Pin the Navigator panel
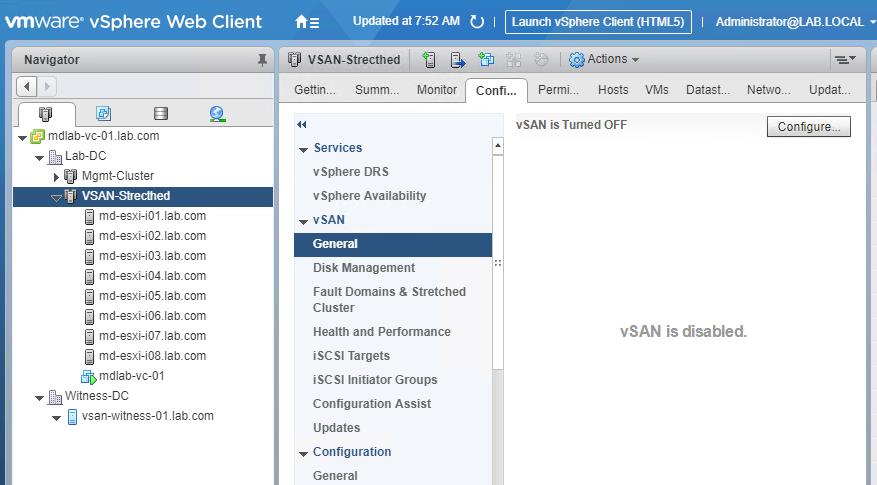The height and width of the screenshot is (485, 877). 262,60
